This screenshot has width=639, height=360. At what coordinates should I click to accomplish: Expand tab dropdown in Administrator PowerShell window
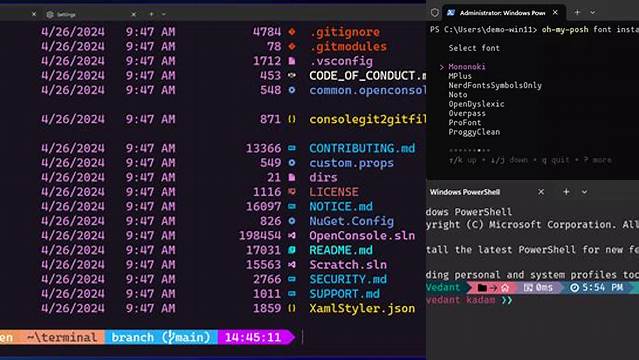point(593,13)
